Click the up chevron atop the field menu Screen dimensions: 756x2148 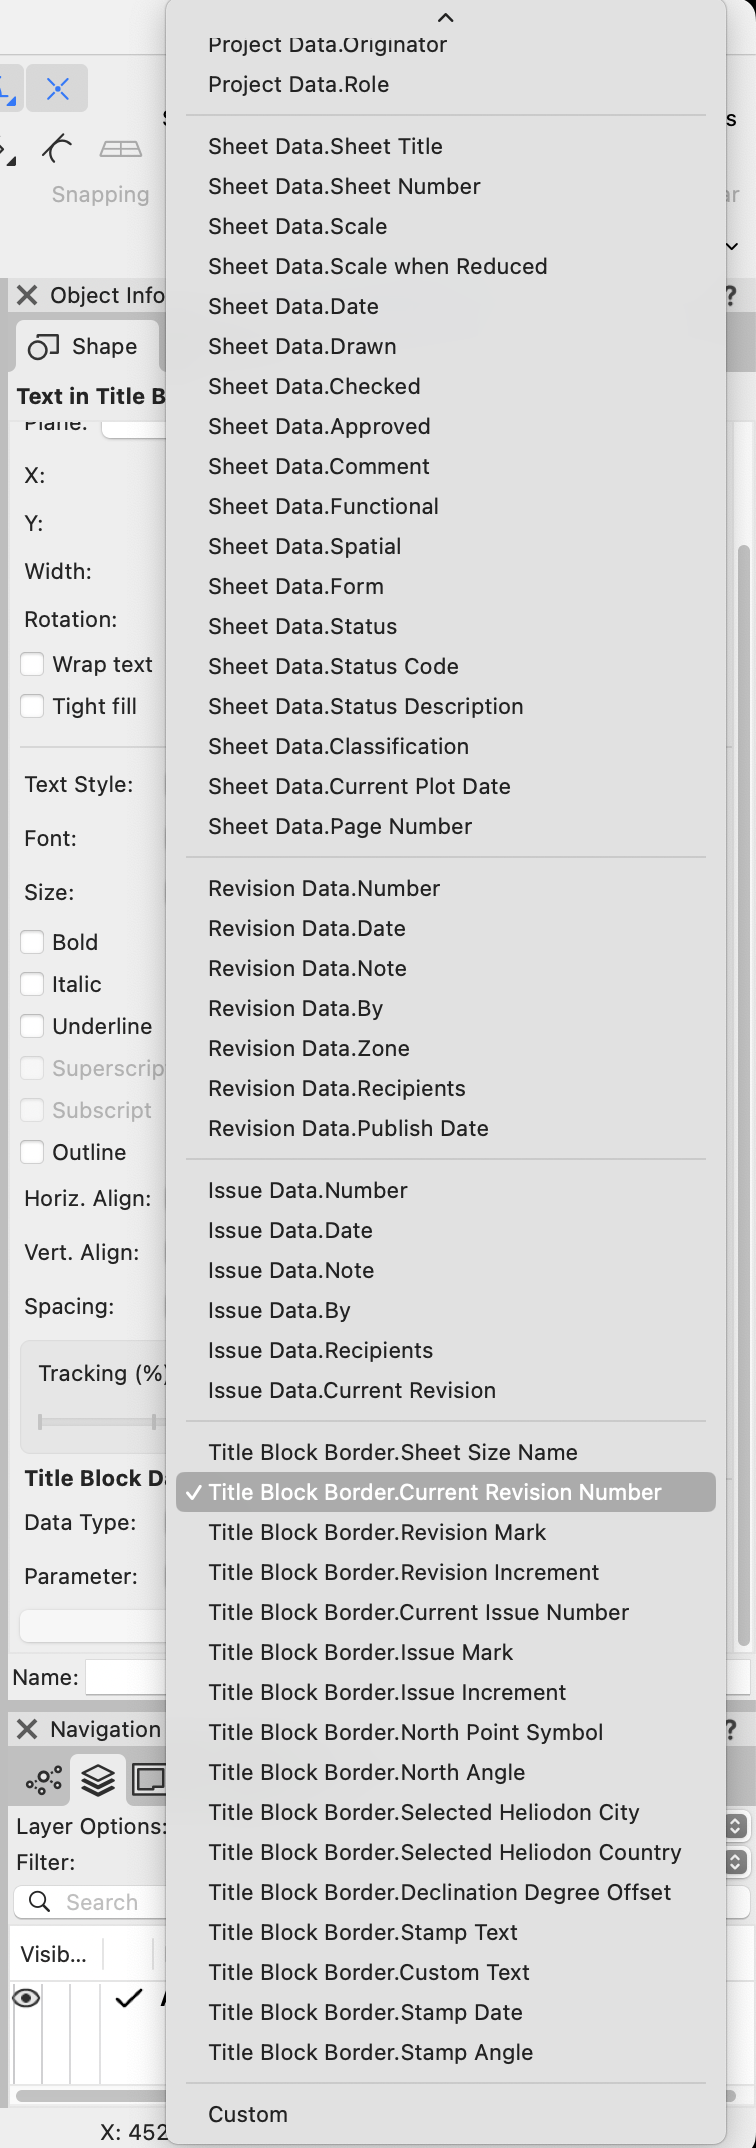coord(445,17)
